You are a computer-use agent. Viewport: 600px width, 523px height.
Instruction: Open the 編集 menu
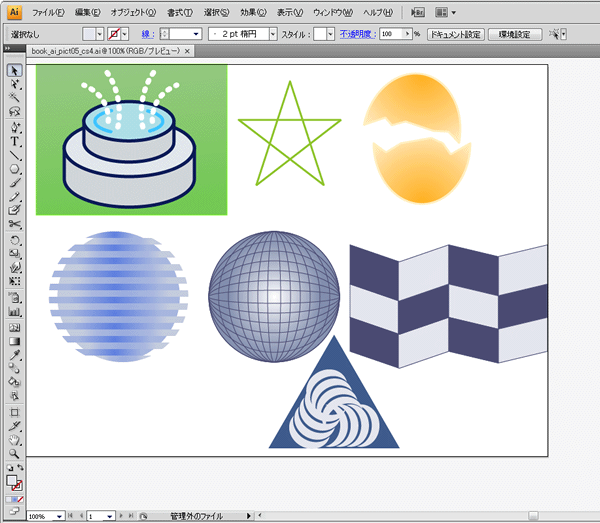point(87,13)
